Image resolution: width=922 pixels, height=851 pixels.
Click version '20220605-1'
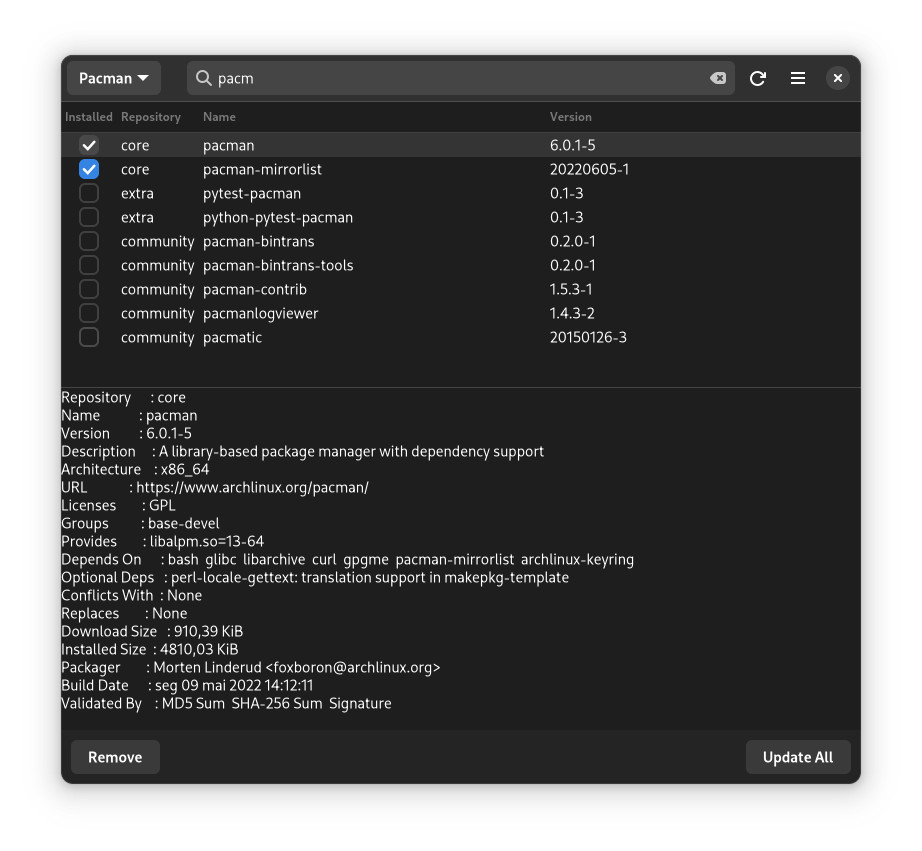click(x=589, y=169)
